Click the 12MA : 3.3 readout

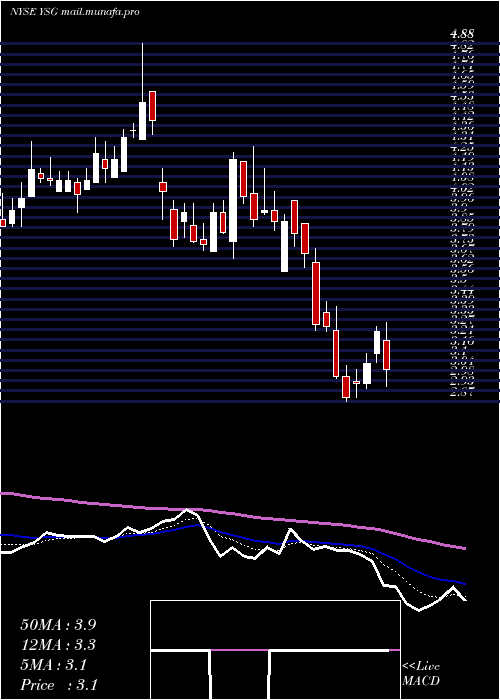click(x=58, y=645)
